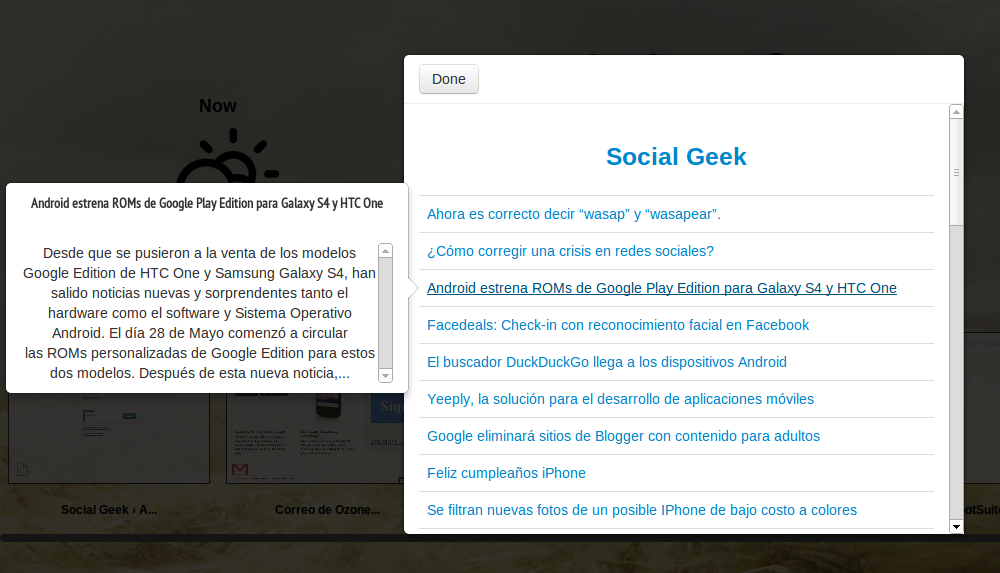Open the Feliz cumpleaños iPhone article

coord(506,473)
